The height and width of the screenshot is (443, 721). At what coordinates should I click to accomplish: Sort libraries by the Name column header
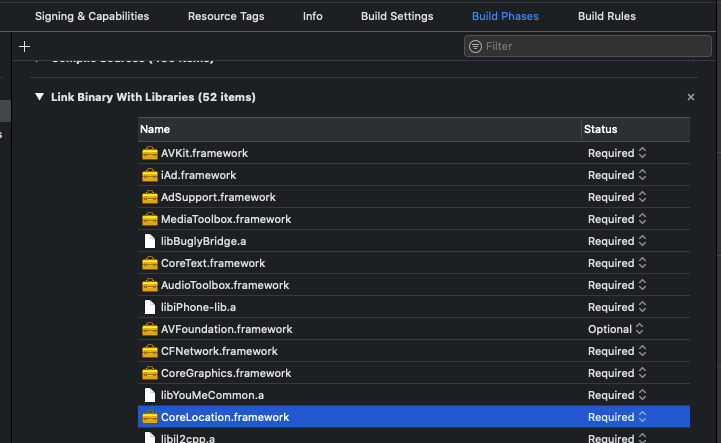tap(358, 129)
